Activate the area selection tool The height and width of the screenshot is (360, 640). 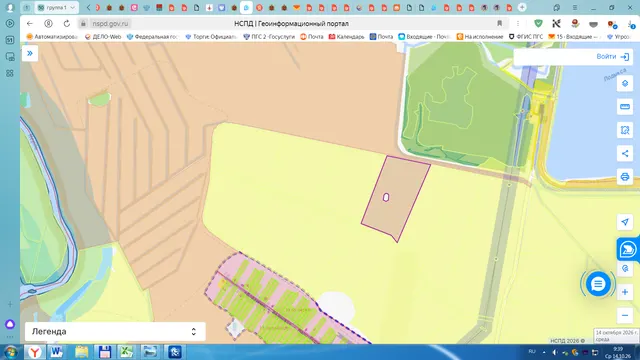click(624, 130)
